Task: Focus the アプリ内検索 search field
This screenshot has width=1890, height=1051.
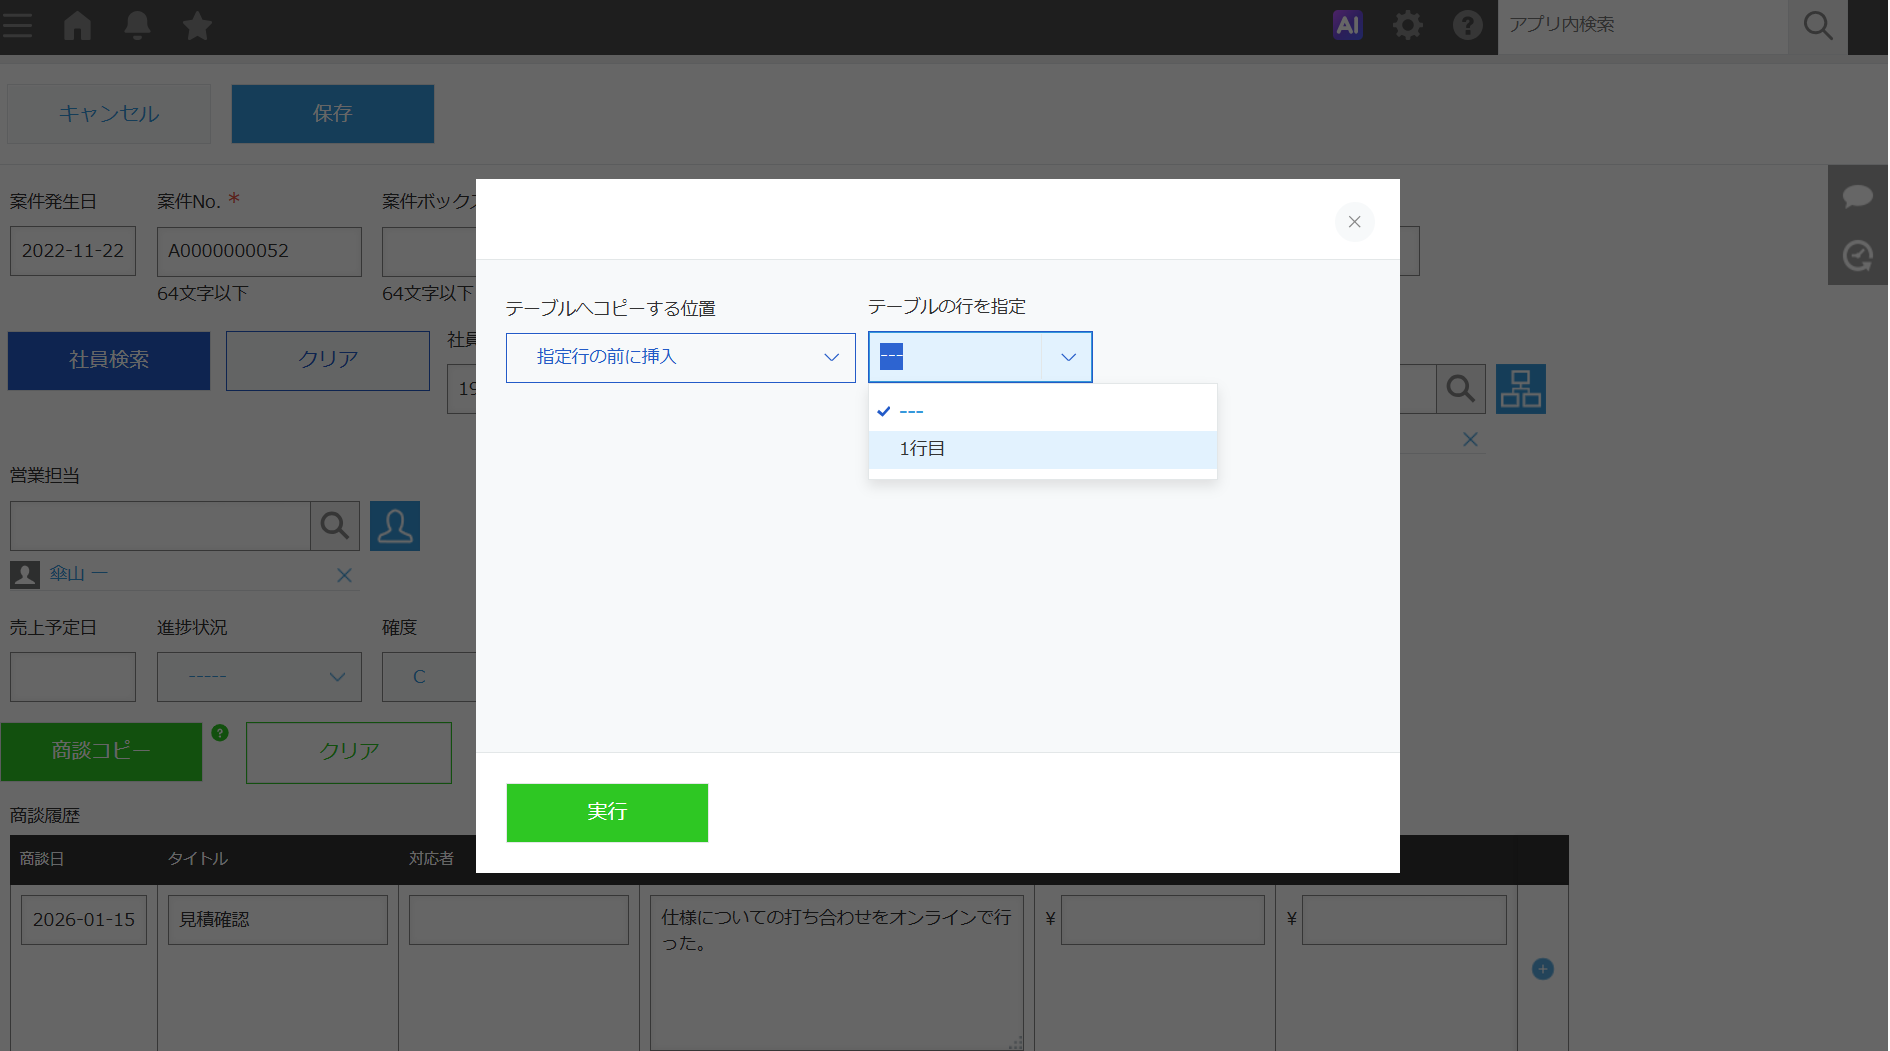Action: [x=1641, y=26]
